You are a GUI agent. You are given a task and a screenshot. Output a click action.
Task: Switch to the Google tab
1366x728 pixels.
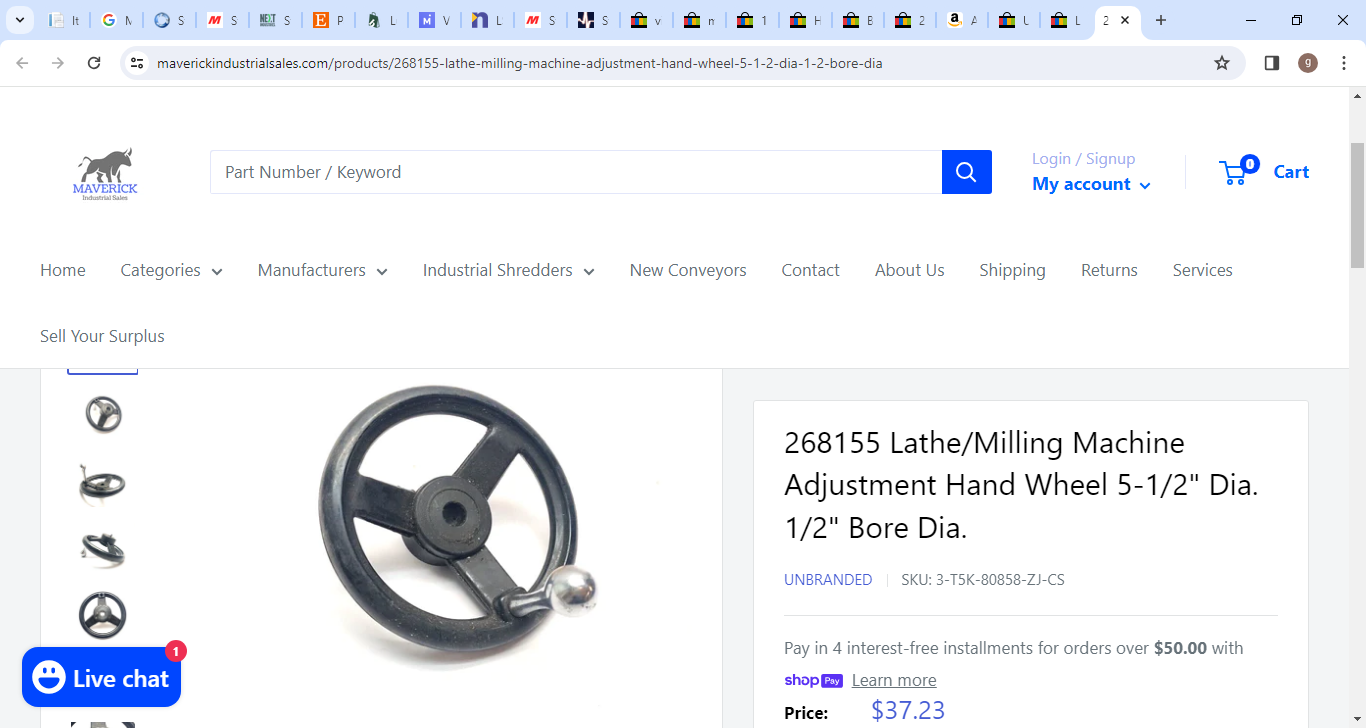[x=116, y=20]
